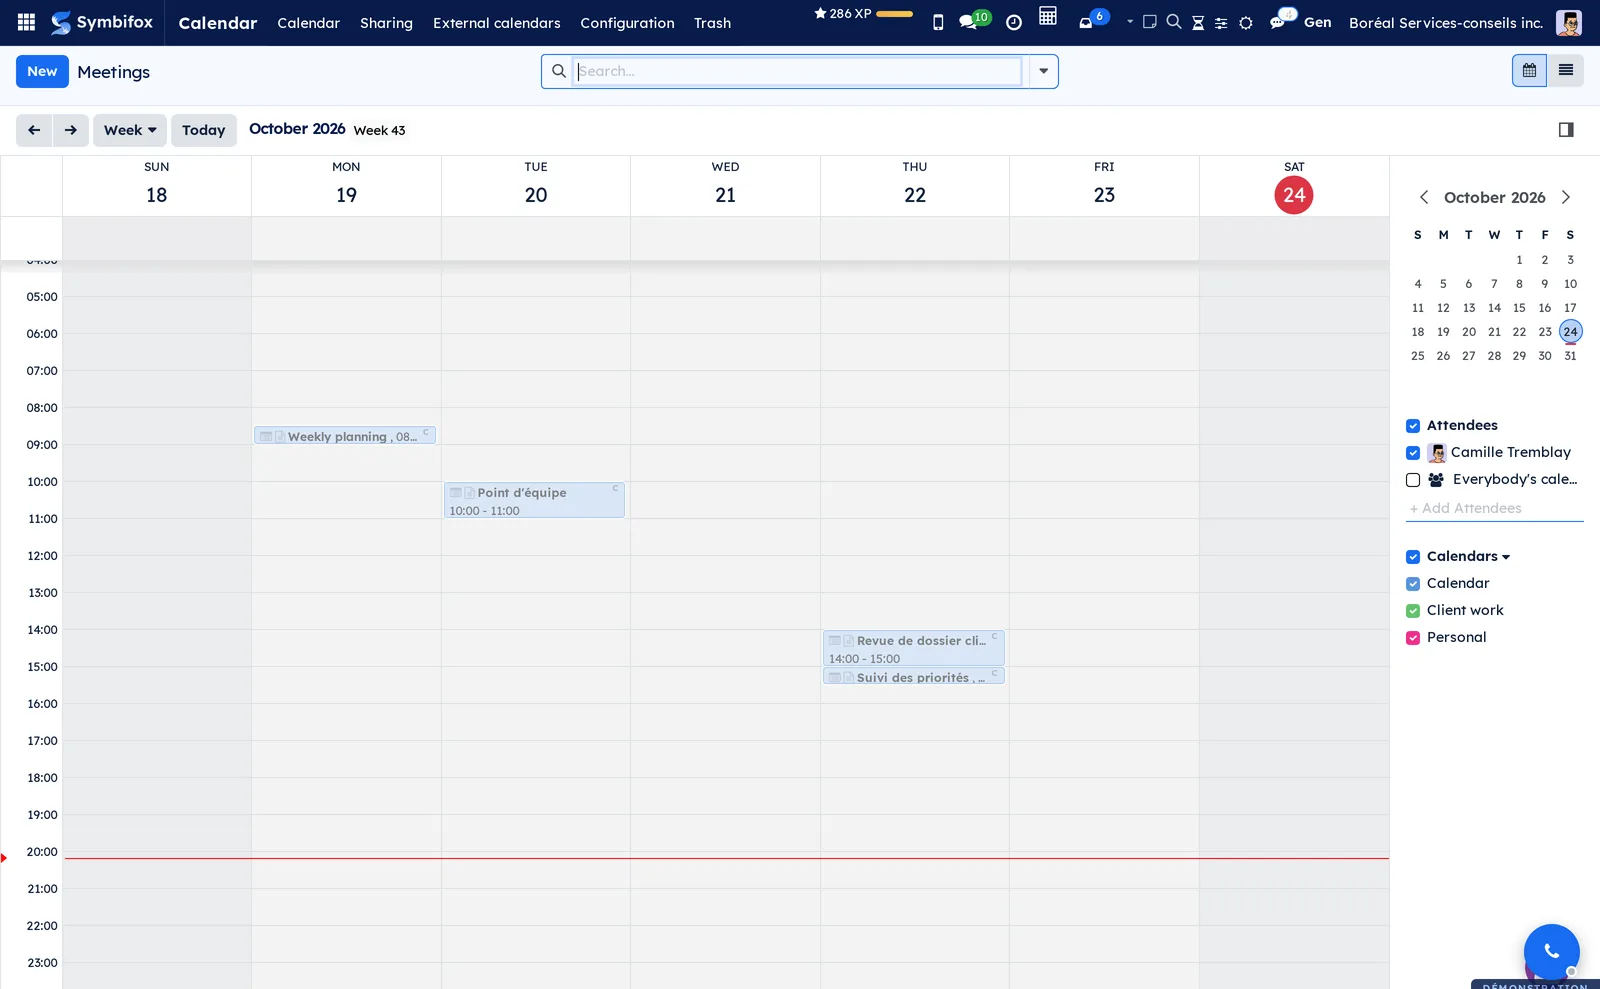
Task: Click the magnifier icon in top bar
Action: coord(1174,22)
